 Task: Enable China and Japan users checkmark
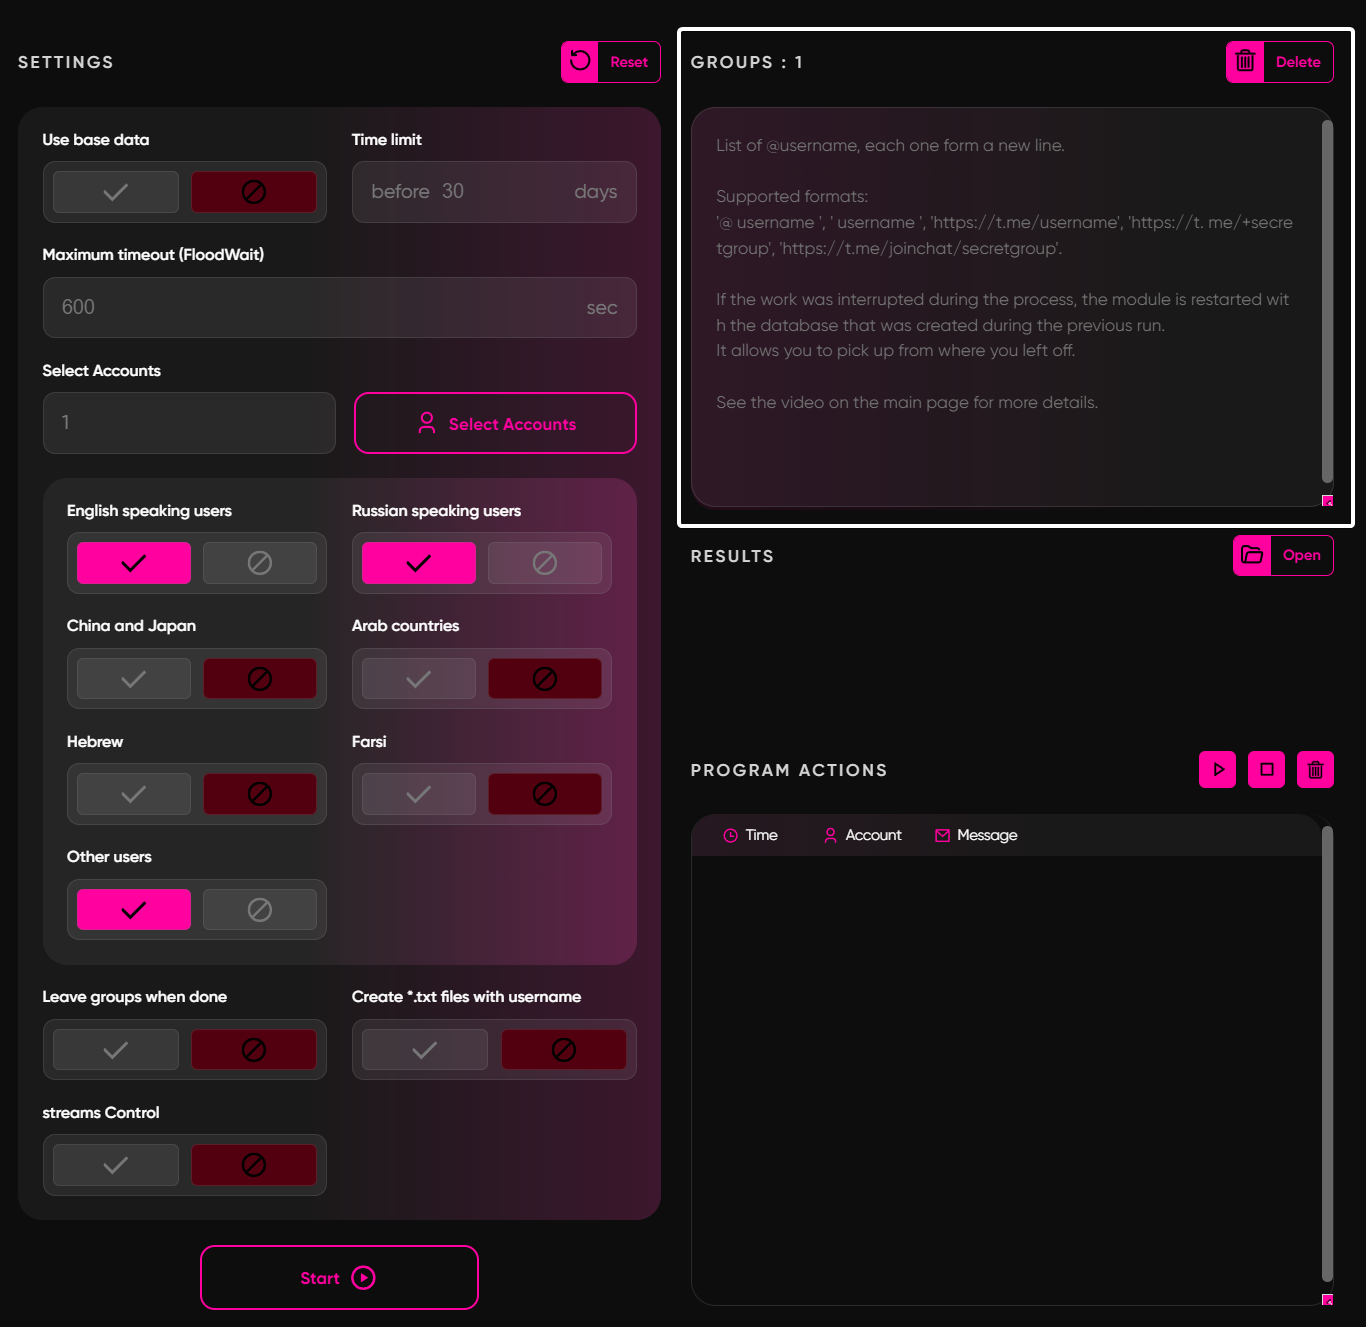[x=134, y=679]
